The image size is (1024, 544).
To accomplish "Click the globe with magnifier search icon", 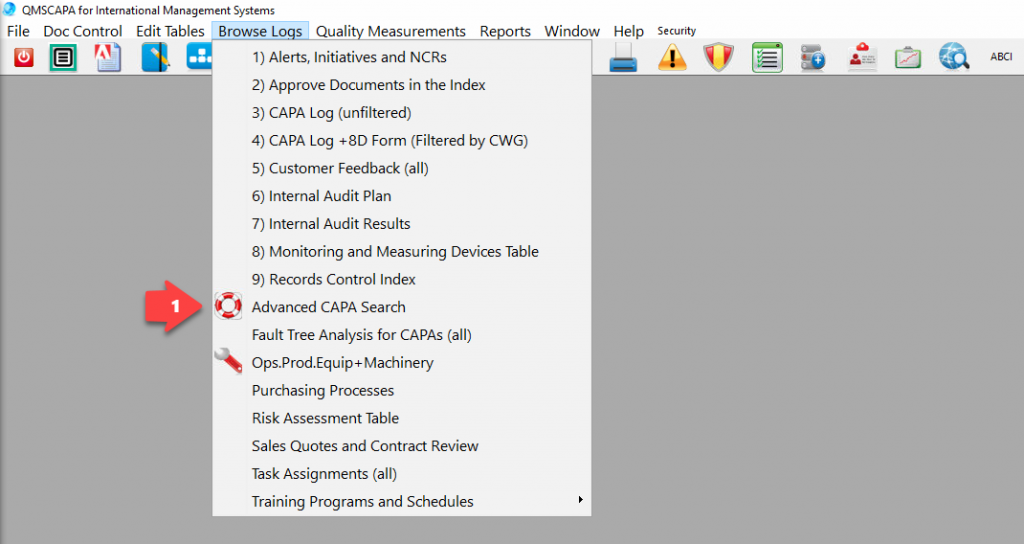I will click(x=953, y=57).
